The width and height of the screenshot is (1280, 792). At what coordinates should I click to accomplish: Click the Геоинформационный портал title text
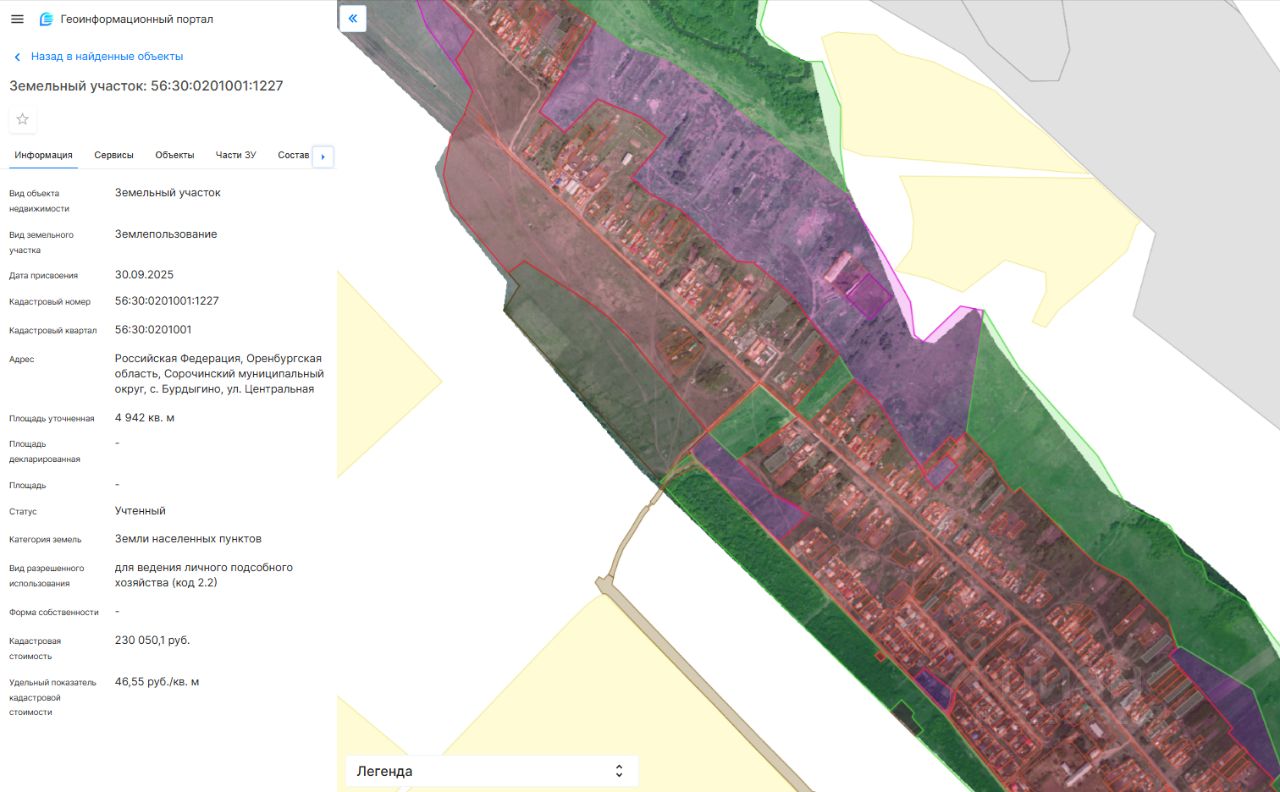pos(137,19)
